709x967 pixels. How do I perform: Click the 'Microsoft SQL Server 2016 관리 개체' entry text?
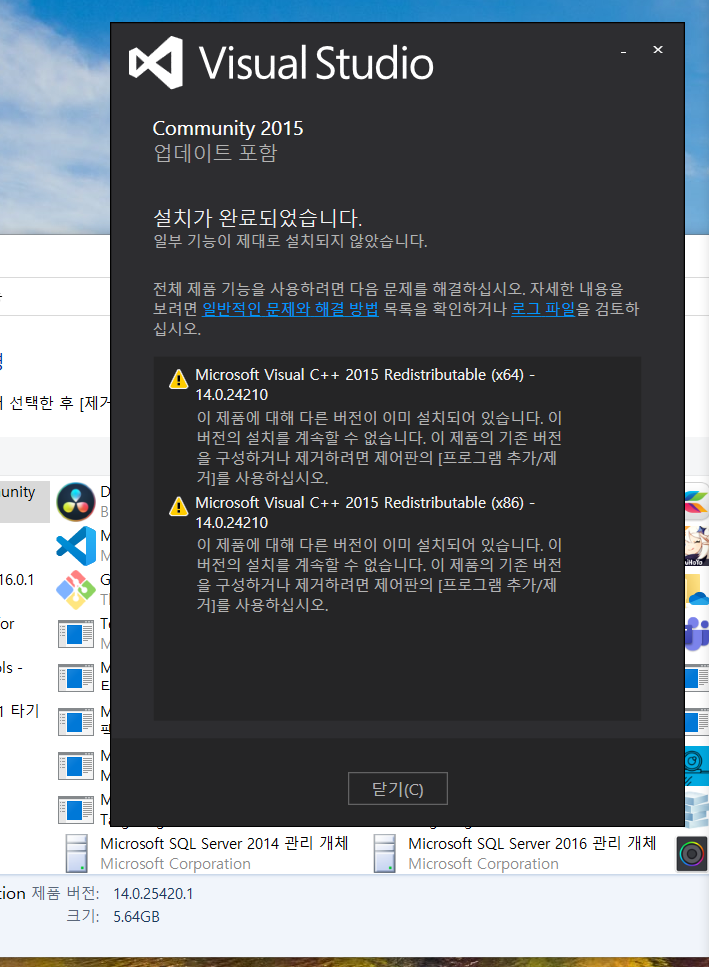[532, 843]
